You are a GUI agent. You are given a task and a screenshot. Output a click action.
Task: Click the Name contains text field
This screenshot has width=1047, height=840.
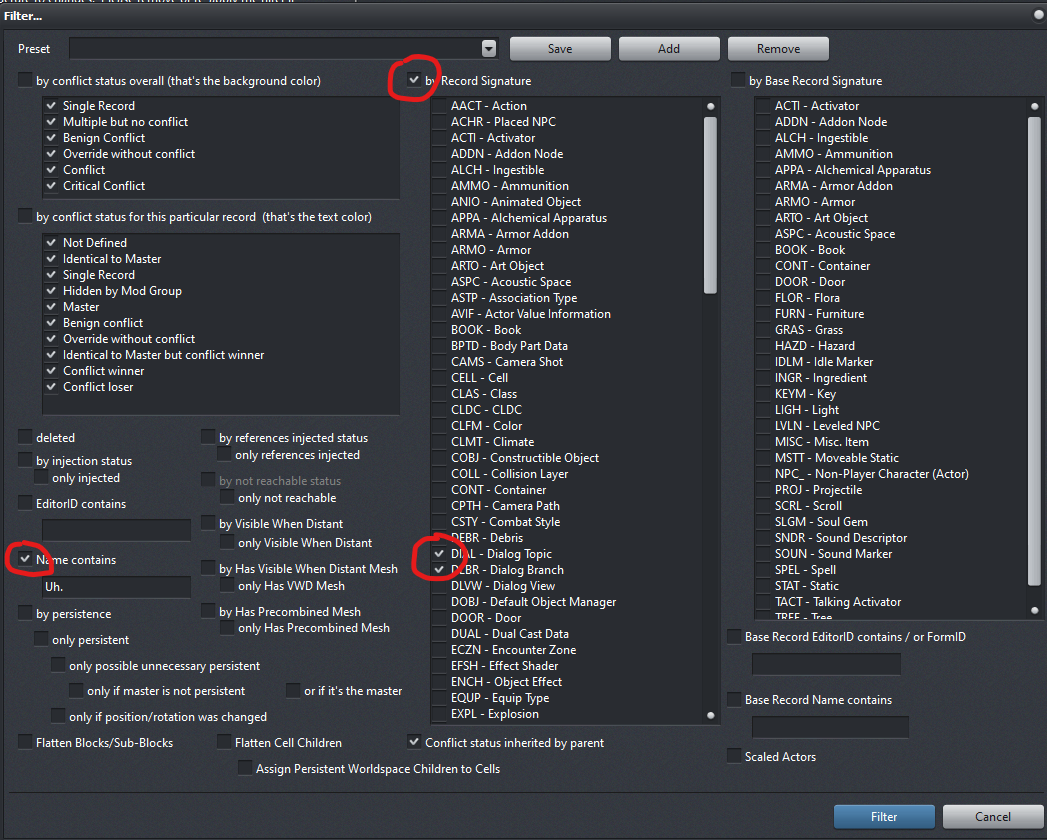[116, 587]
